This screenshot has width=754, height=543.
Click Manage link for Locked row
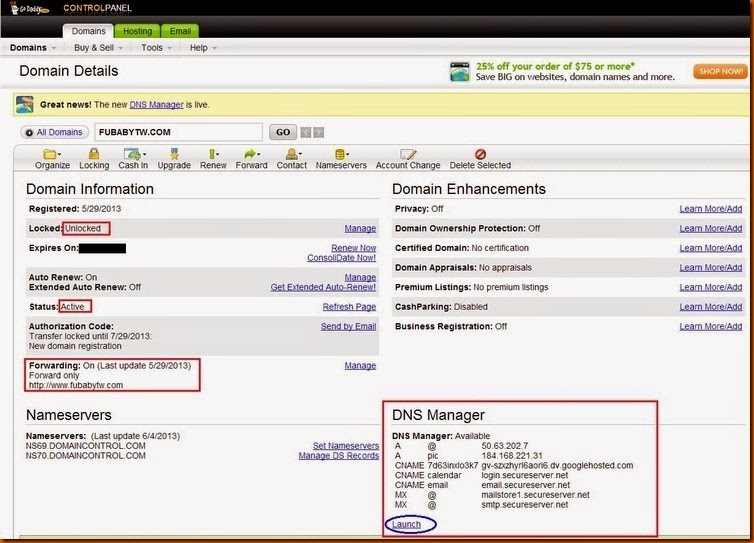click(x=360, y=228)
